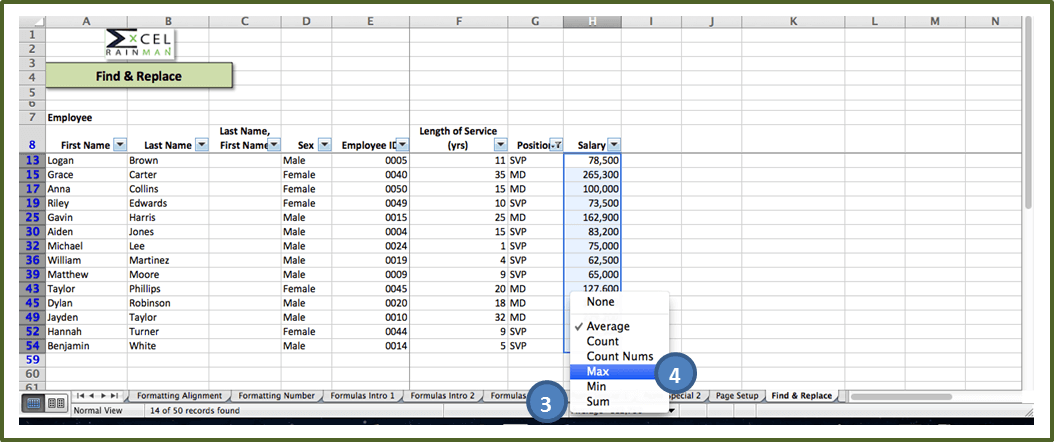Choose Count Nums in the popup menu

coord(619,356)
